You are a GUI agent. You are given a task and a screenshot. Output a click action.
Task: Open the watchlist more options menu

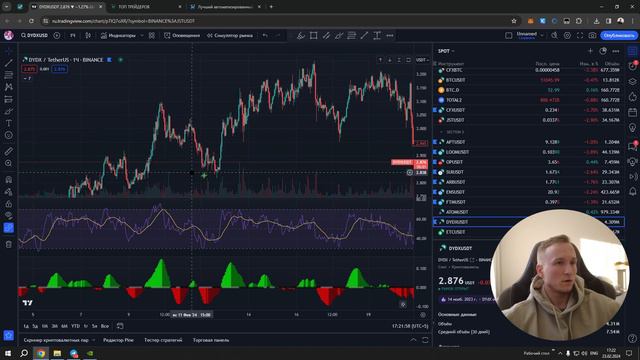pyautogui.click(x=616, y=51)
